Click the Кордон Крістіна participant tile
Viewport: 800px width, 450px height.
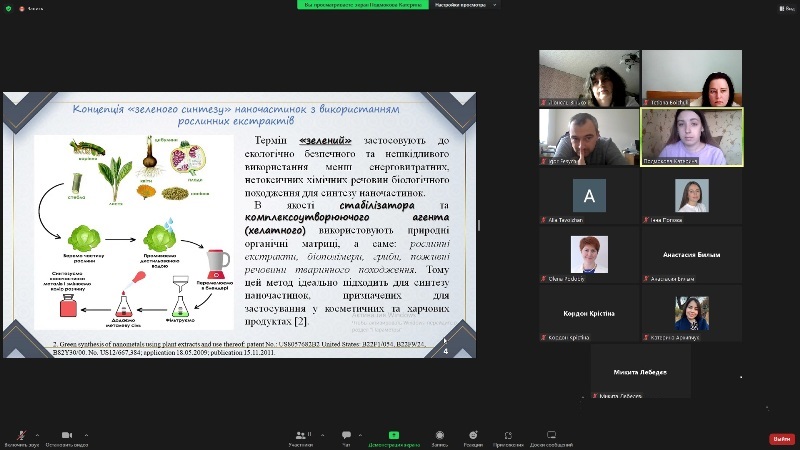(589, 313)
